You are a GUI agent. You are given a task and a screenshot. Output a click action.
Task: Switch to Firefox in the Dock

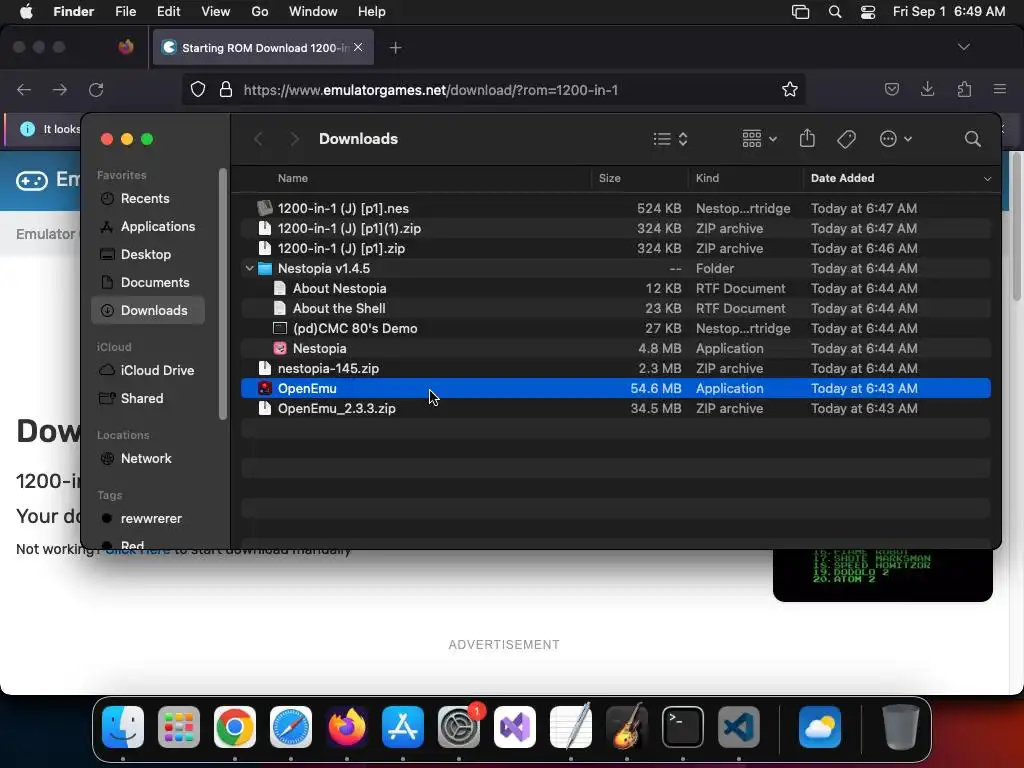tap(347, 727)
